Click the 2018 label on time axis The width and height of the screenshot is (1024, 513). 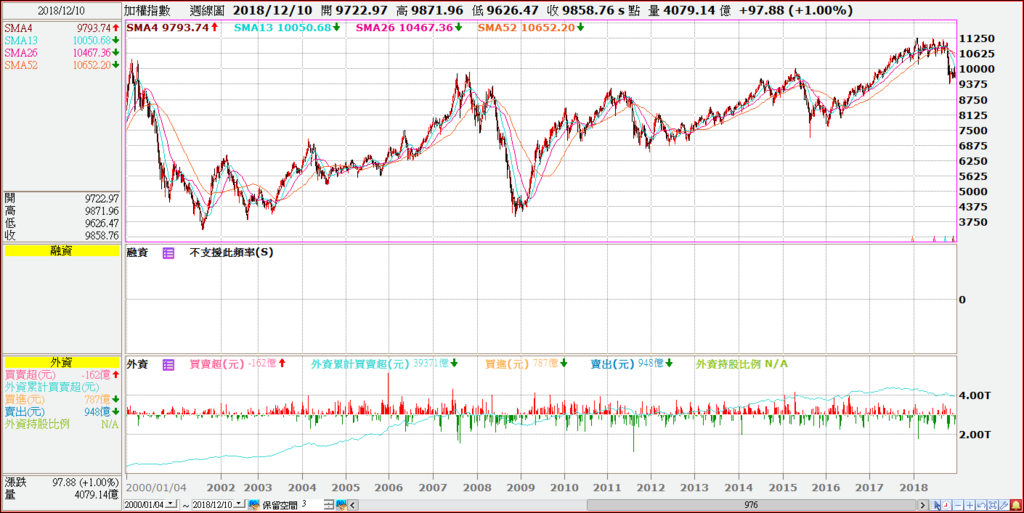coord(914,488)
